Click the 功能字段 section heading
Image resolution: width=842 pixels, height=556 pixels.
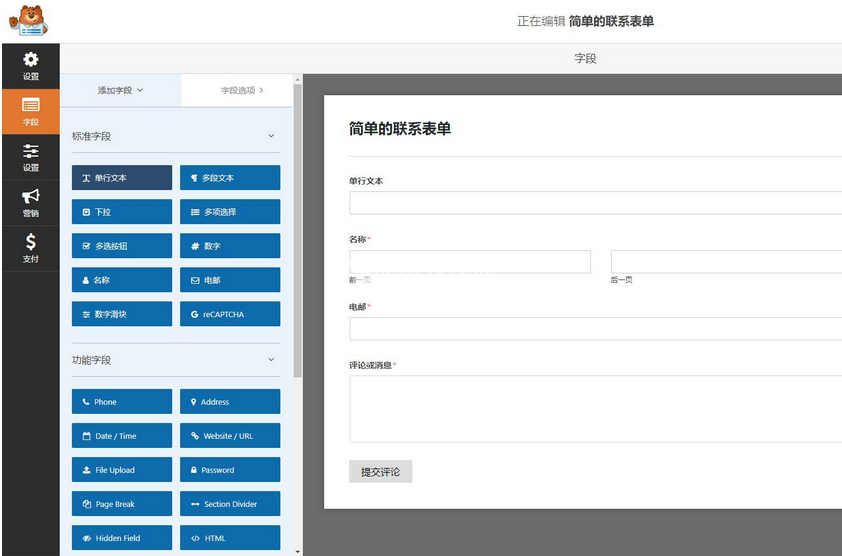pos(91,360)
